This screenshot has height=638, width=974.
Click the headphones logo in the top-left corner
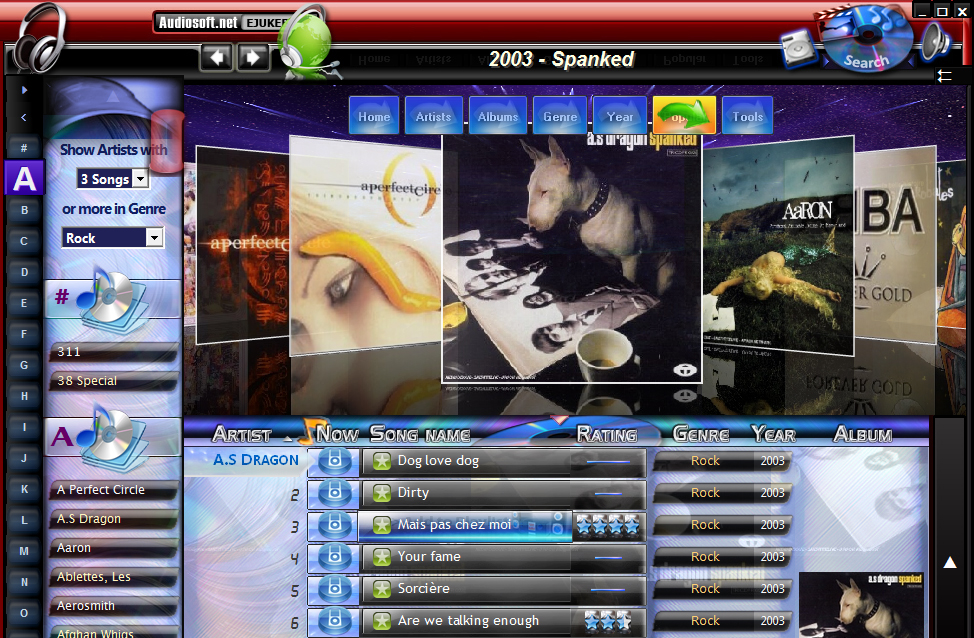[41, 39]
